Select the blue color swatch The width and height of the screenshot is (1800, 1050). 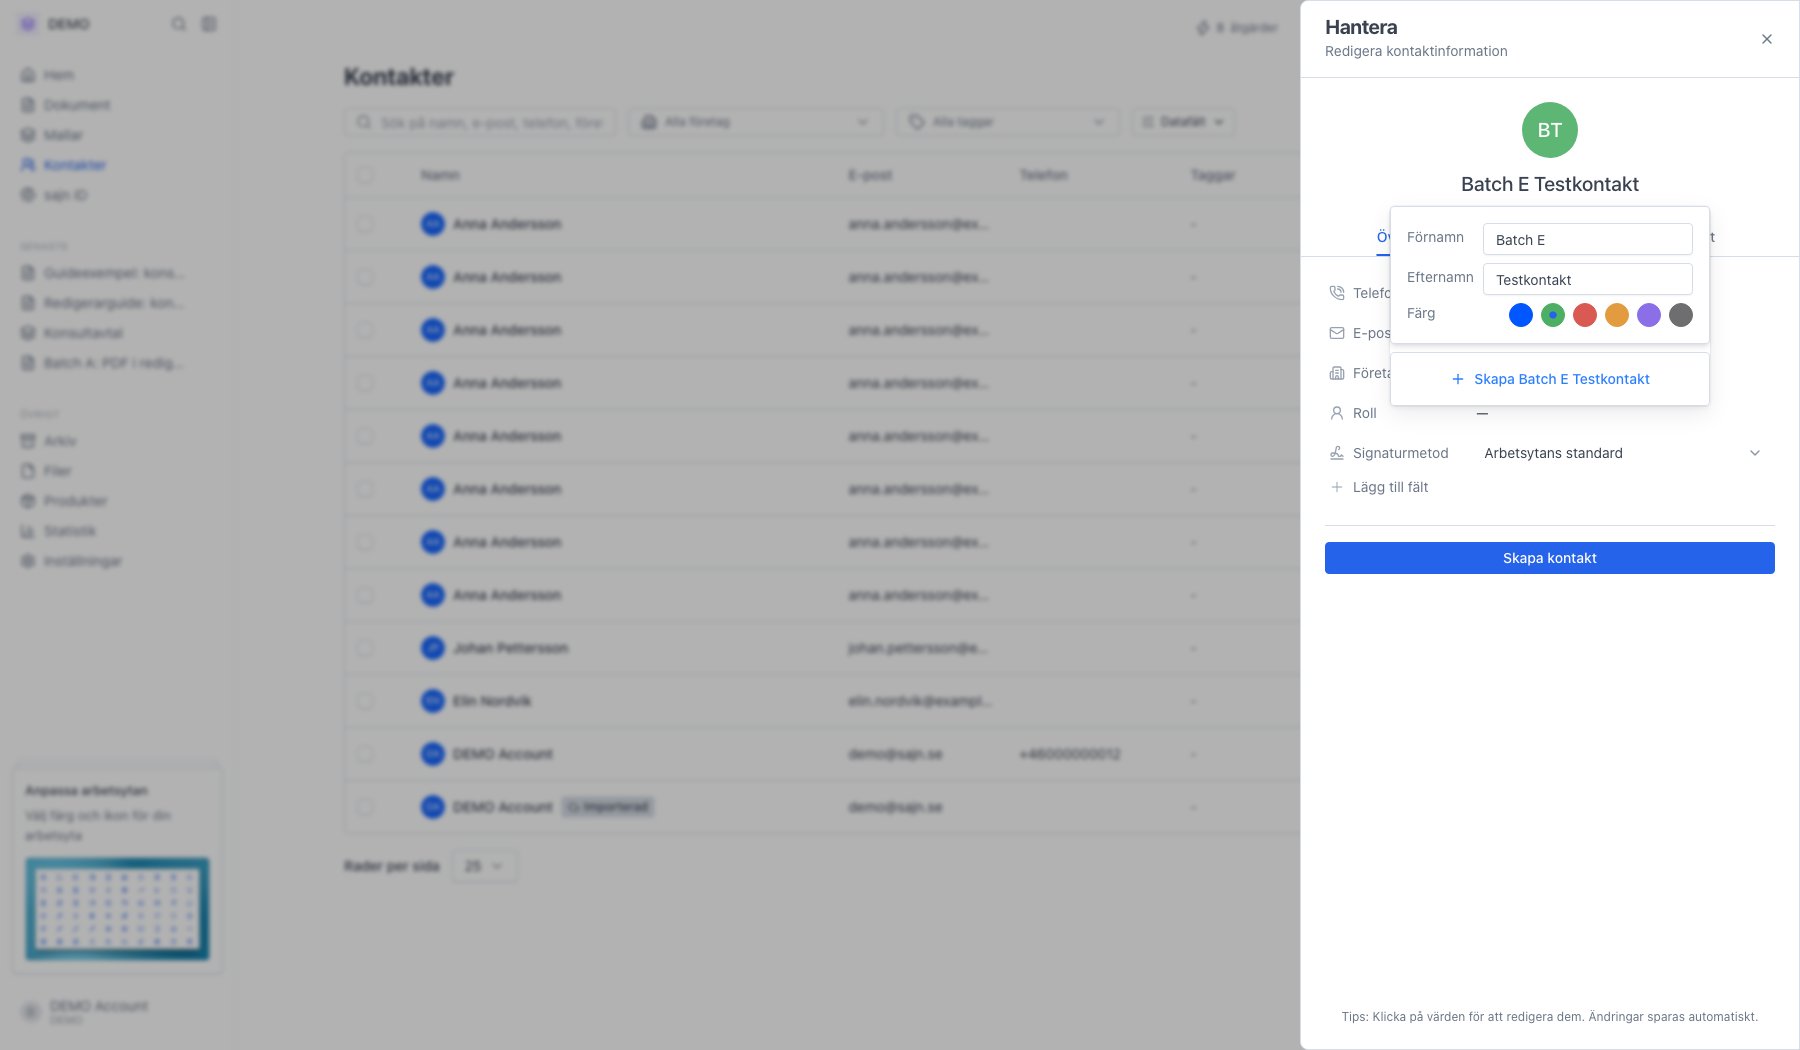(1520, 315)
